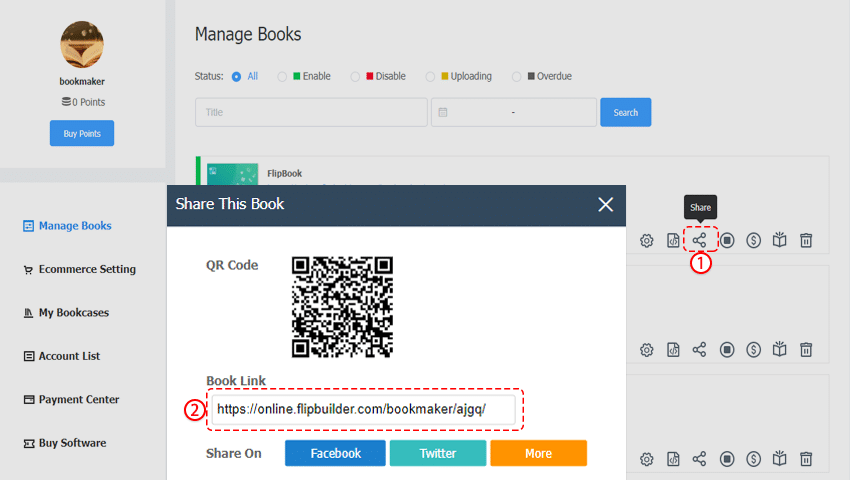Click the orange More share button

pyautogui.click(x=538, y=453)
